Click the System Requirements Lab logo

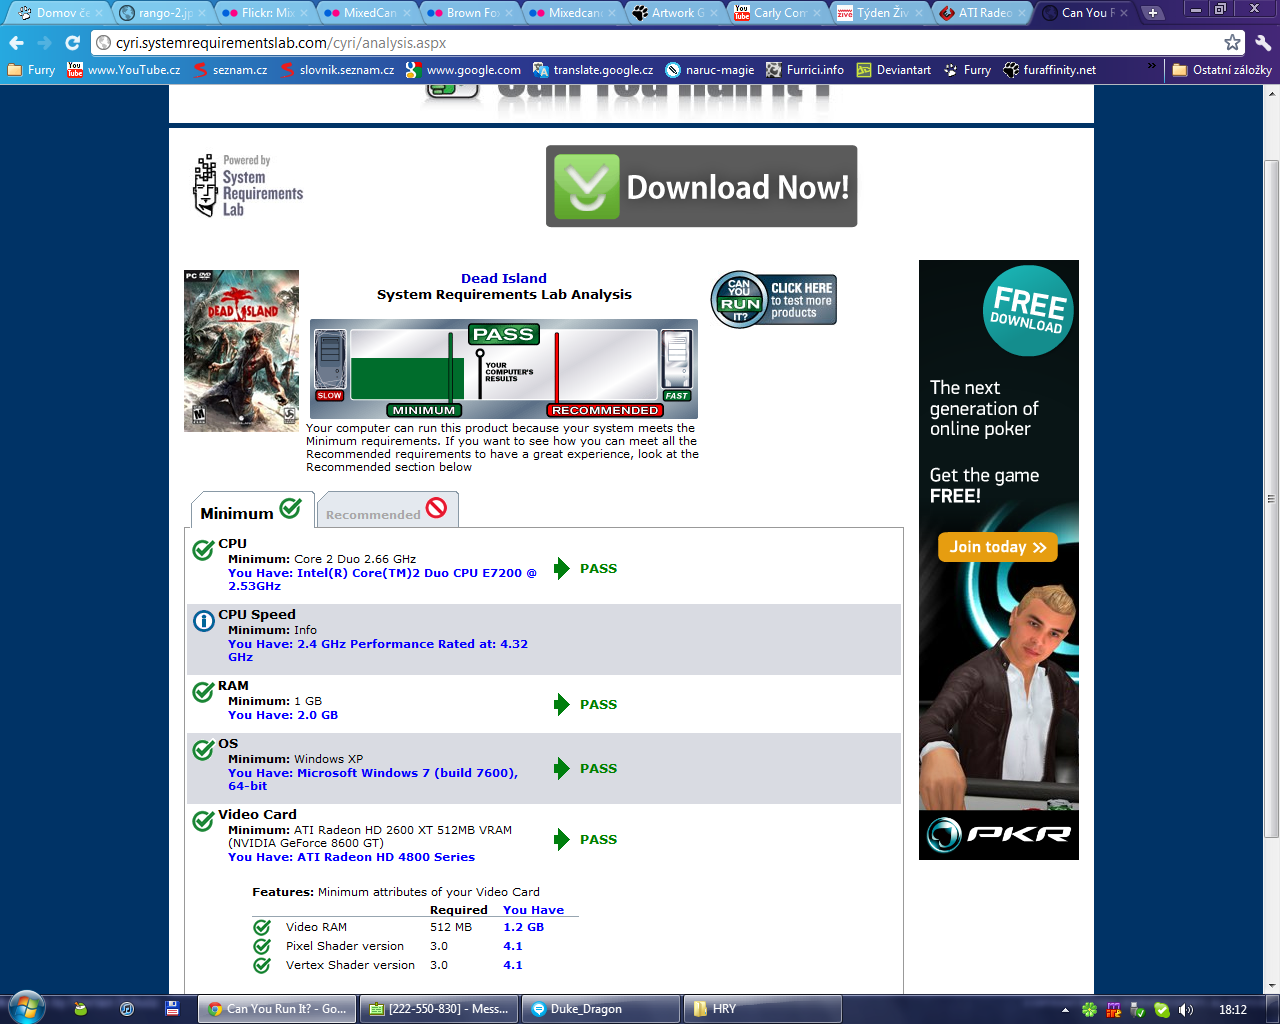248,186
